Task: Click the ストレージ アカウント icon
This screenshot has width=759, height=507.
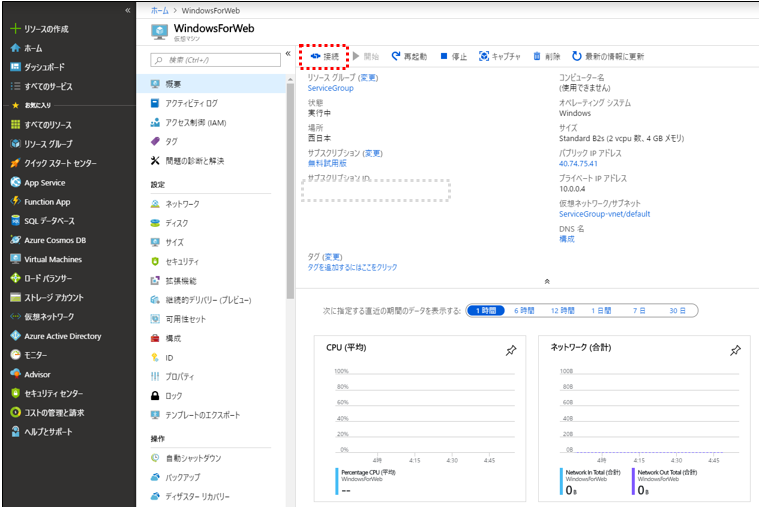Action: pos(15,297)
